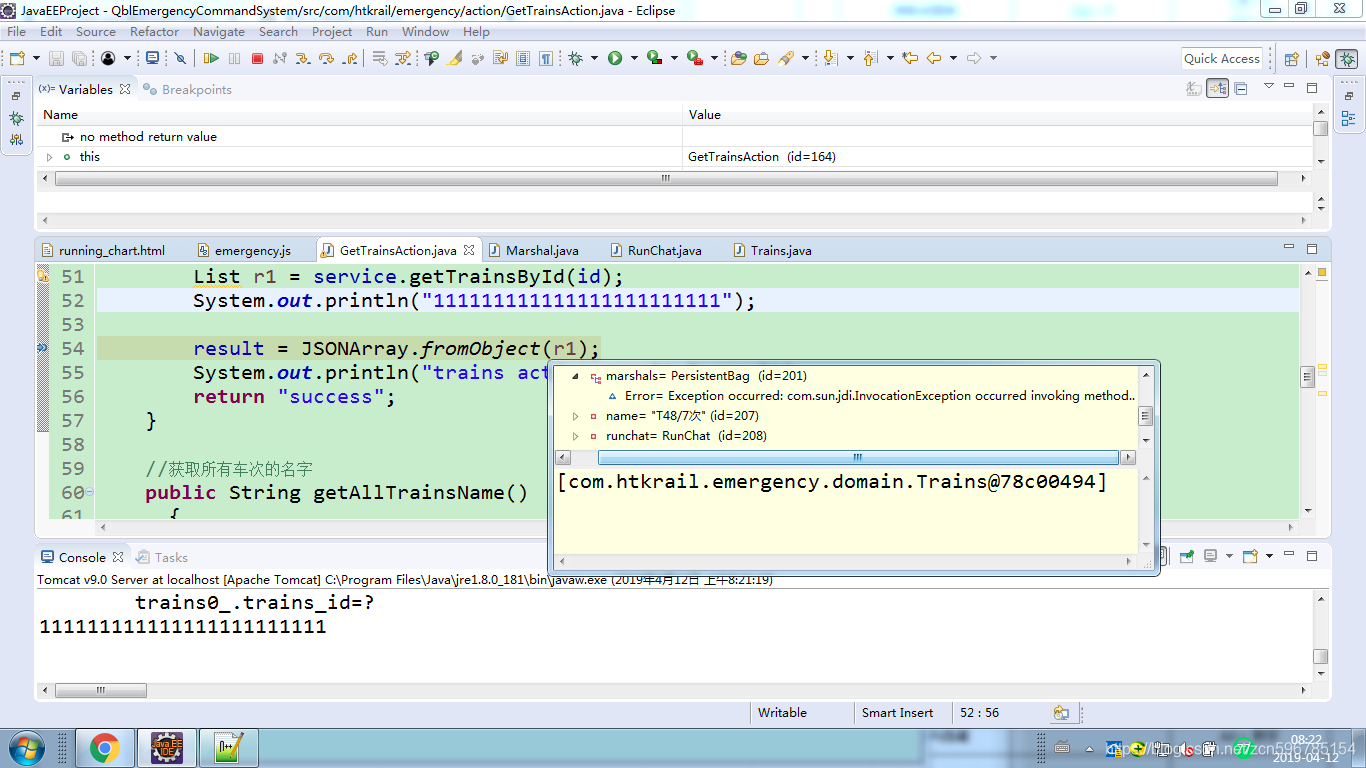Click Collapse All in Variables view
Viewport: 1366px width, 768px height.
click(x=1240, y=89)
